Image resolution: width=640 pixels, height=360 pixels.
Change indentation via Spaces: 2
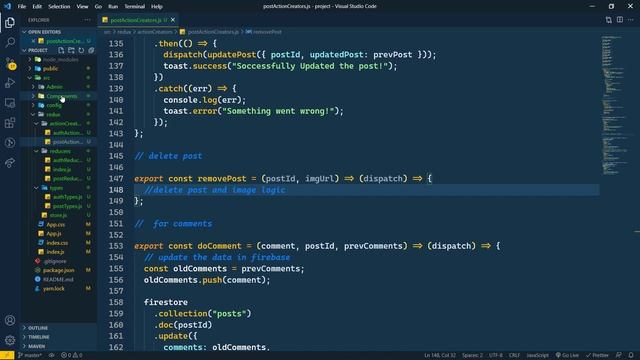tap(472, 355)
